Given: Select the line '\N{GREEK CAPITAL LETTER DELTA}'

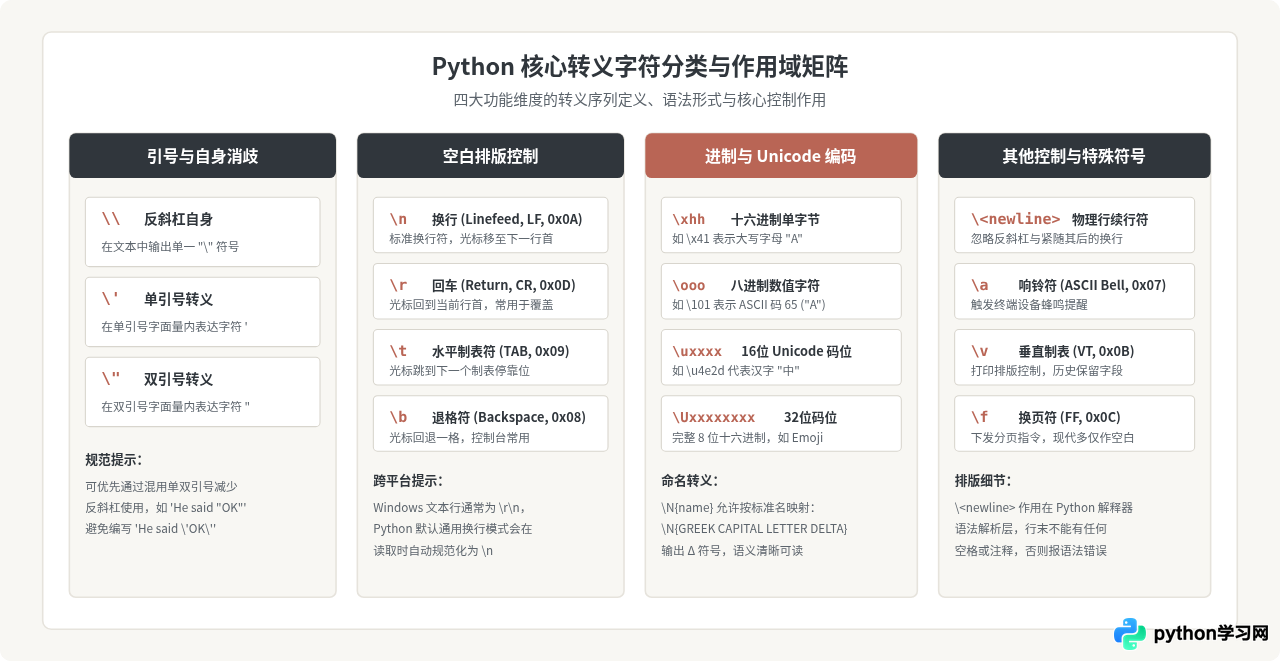Looking at the screenshot, I should 754,528.
